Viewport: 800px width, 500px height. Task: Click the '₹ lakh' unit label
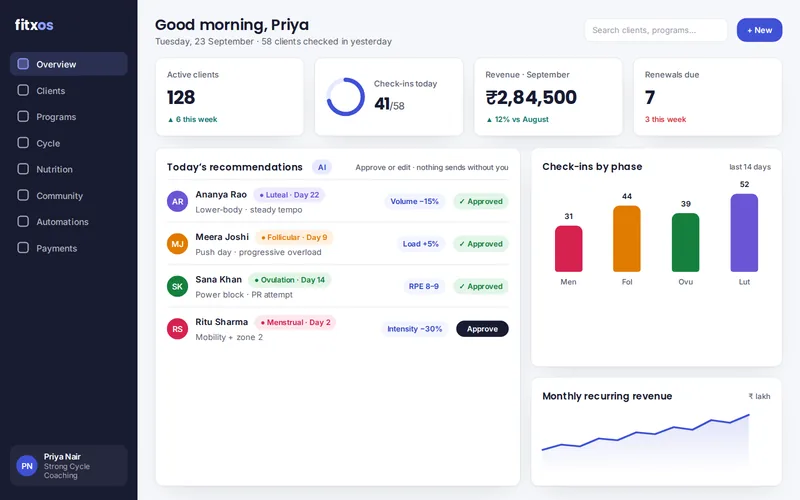(759, 396)
